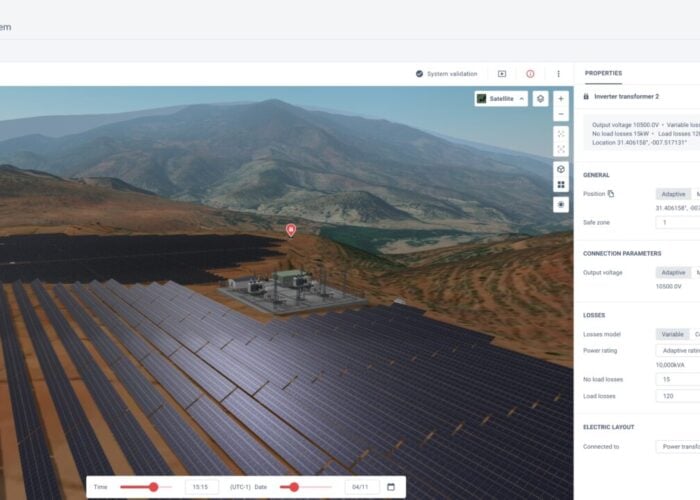Copy position with the Position copy icon
The width and height of the screenshot is (700, 500).
pos(611,194)
